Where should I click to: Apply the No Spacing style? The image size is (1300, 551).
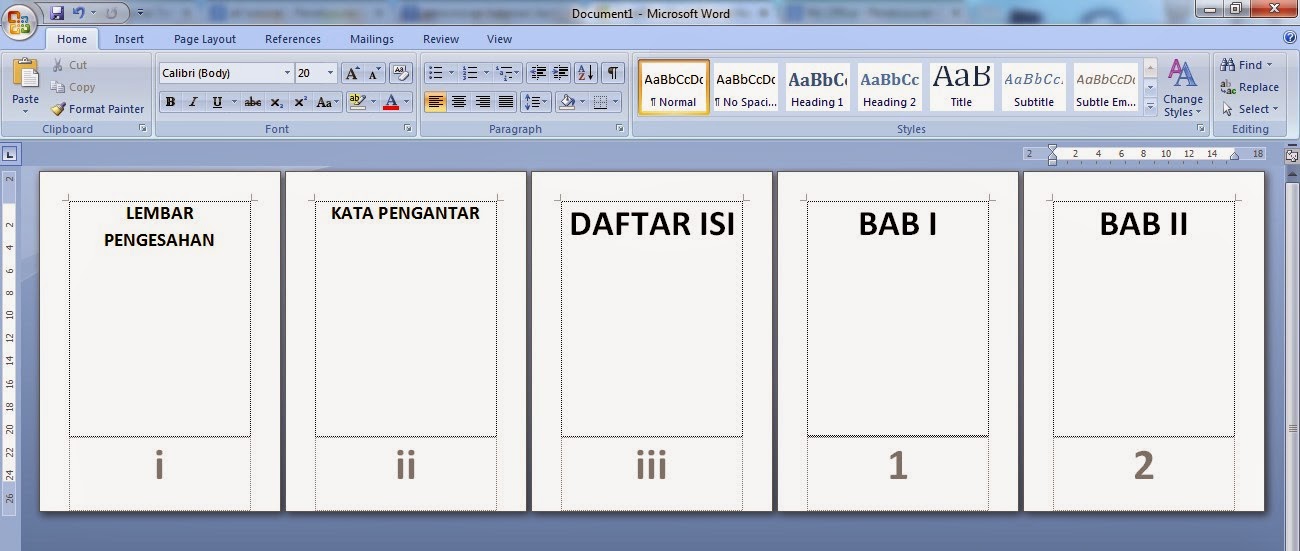tap(746, 87)
